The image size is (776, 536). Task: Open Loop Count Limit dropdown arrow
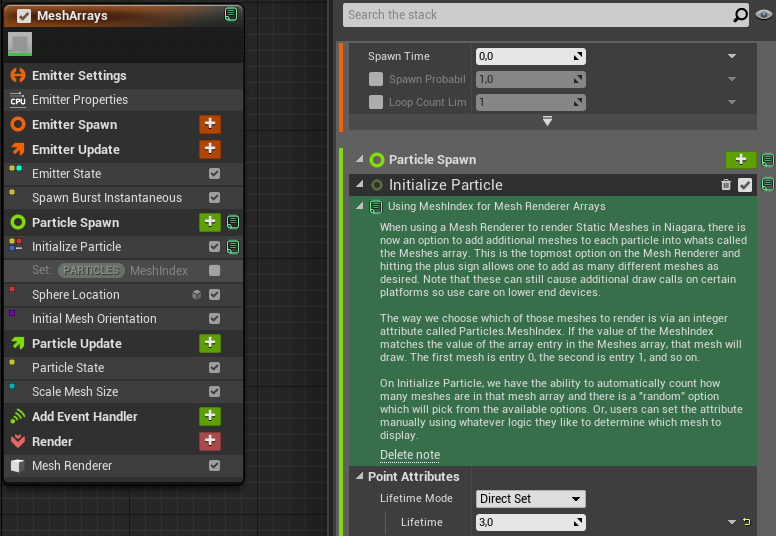[x=732, y=102]
